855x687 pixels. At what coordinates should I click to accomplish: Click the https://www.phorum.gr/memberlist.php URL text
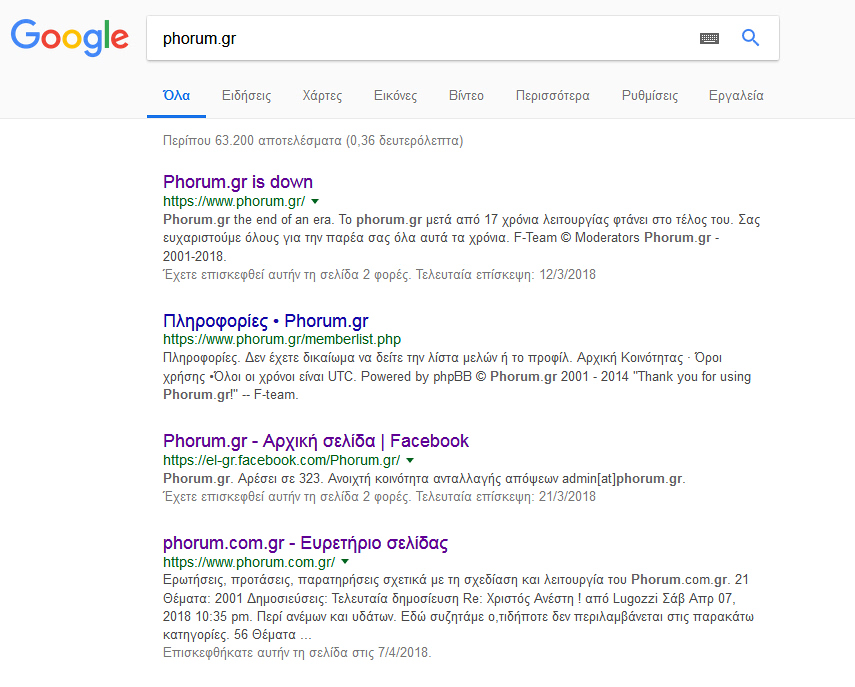click(282, 339)
